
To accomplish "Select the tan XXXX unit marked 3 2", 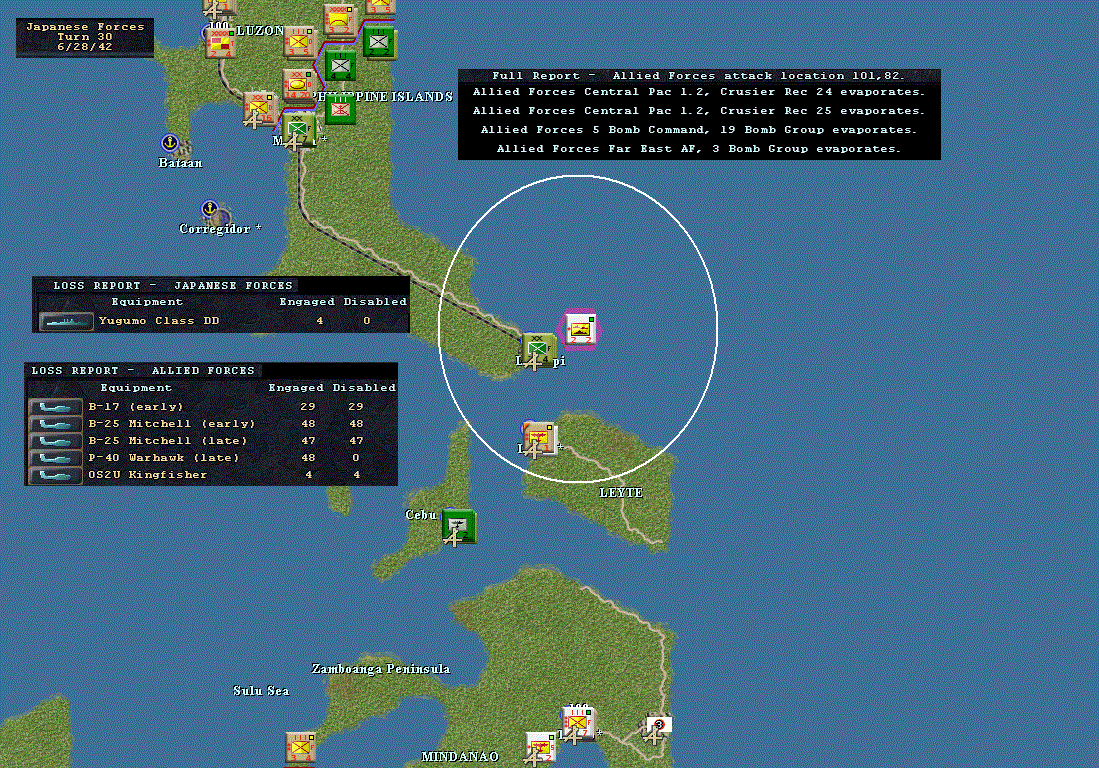I will coord(340,20).
